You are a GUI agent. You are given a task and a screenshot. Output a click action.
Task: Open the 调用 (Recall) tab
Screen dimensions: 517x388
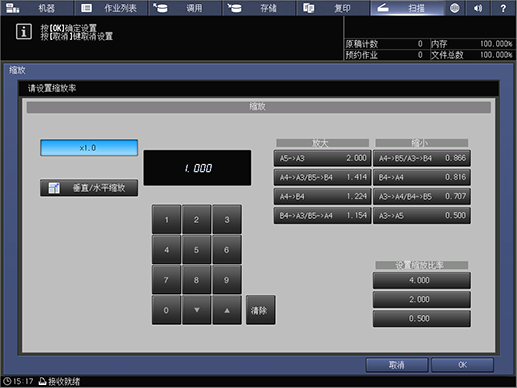tap(185, 8)
